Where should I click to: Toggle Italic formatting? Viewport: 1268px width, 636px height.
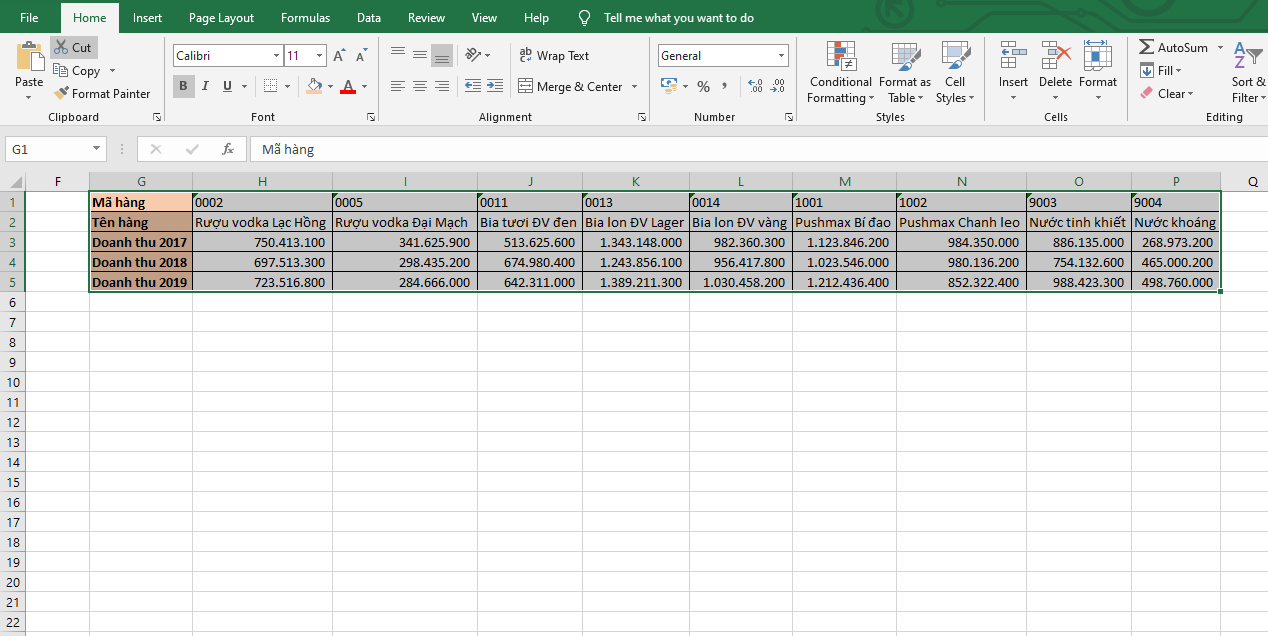coord(205,87)
